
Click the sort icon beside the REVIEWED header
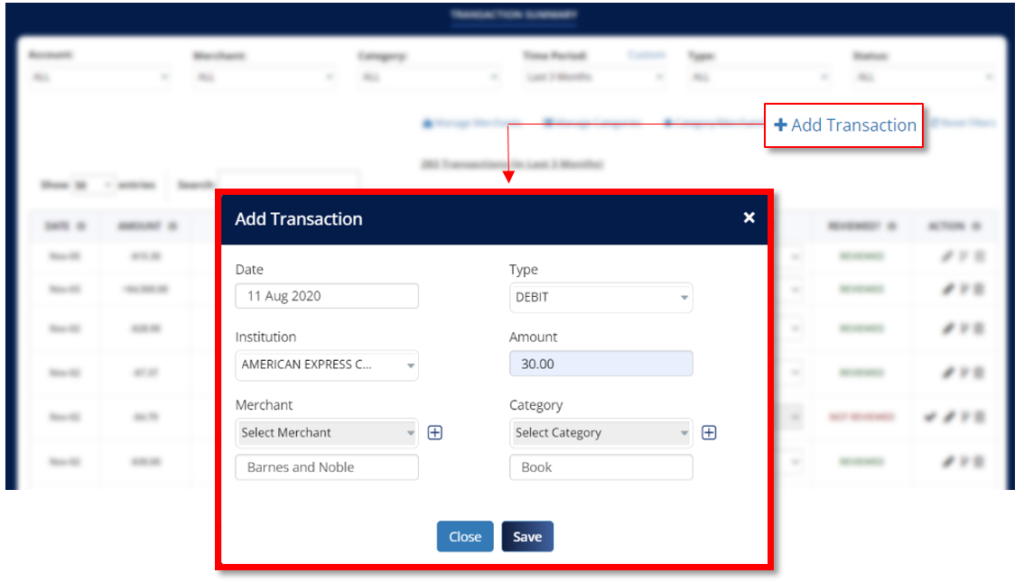point(890,226)
